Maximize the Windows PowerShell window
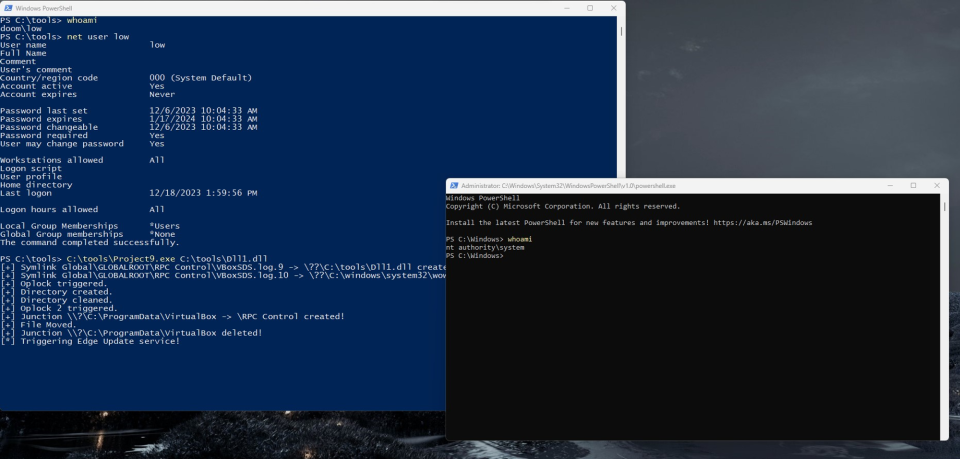Image resolution: width=960 pixels, height=459 pixels. (x=590, y=8)
